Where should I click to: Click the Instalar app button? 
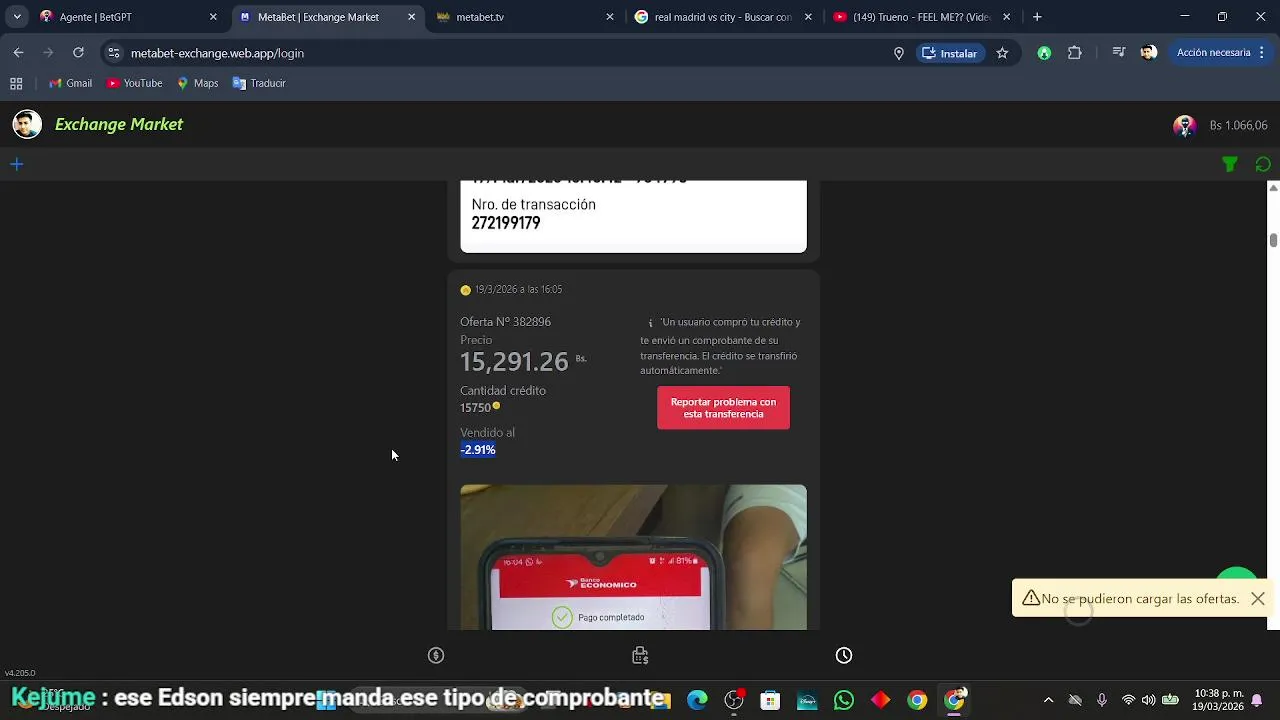948,53
